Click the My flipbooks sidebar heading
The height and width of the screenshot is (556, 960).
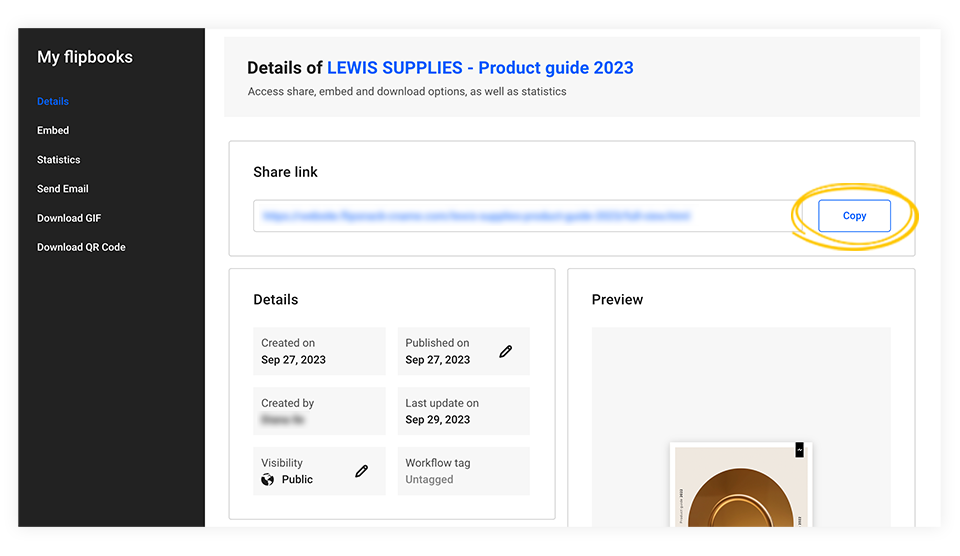click(85, 57)
